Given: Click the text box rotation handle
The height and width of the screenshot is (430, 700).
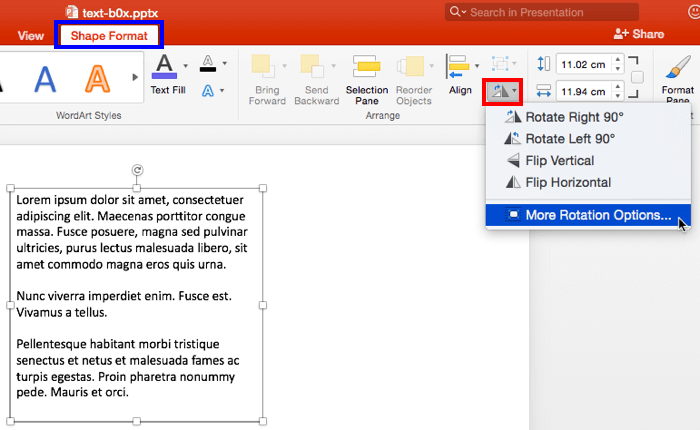Looking at the screenshot, I should [137, 170].
